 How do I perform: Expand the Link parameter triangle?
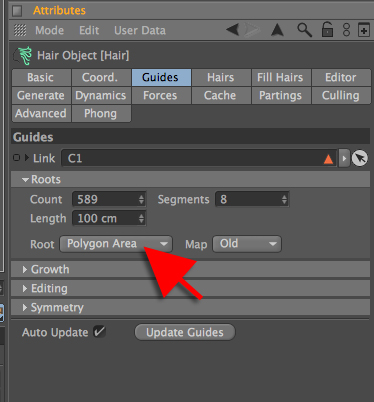27,158
